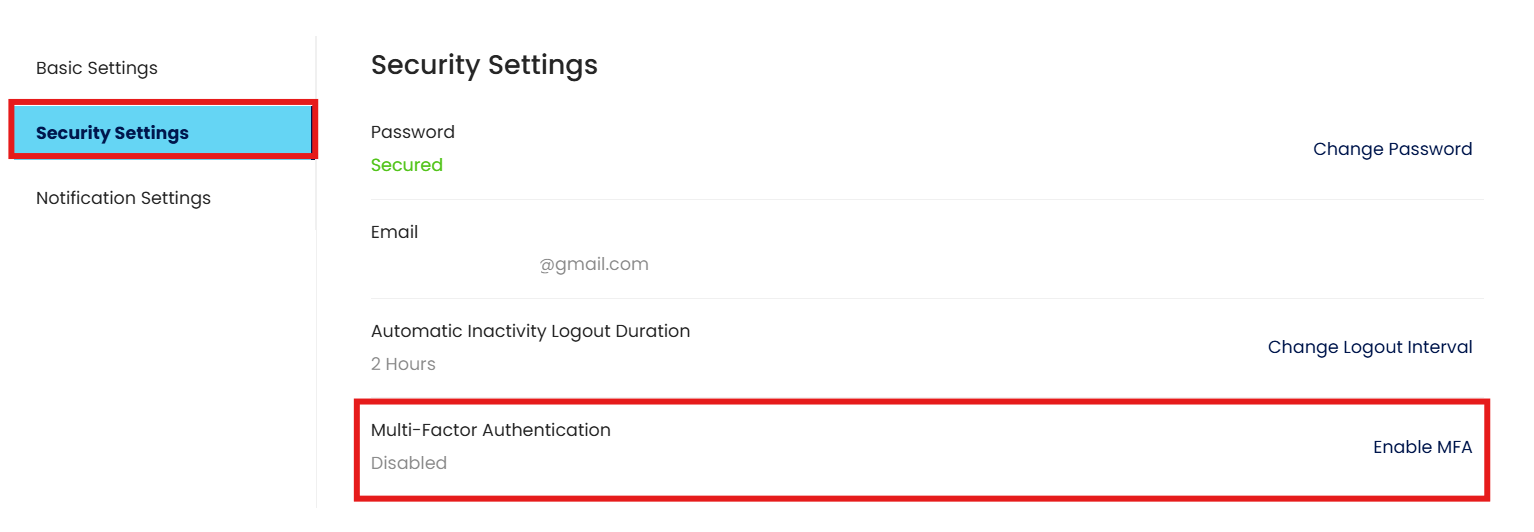Click the vertical divider beside the sidebar
The image size is (1534, 532).
[316, 300]
